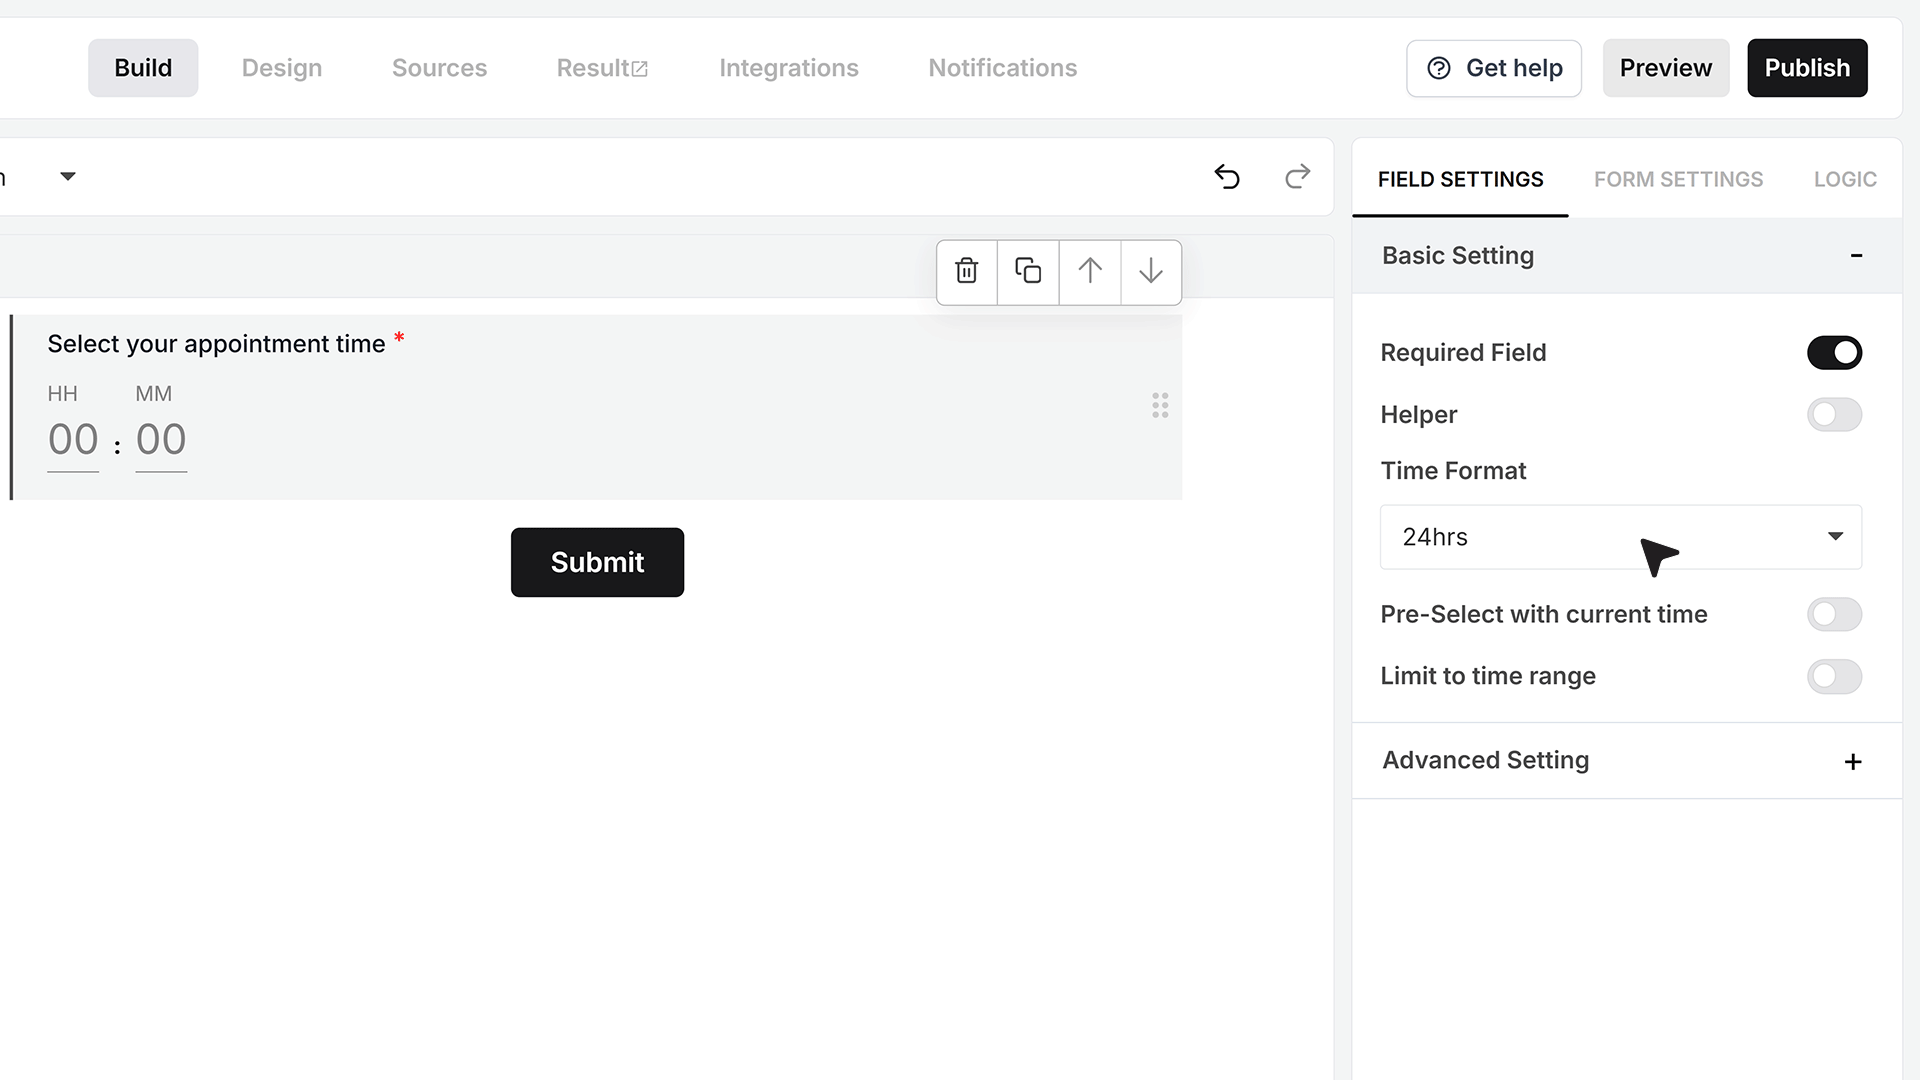
Task: Click the help icon in Get help
Action: pyautogui.click(x=1439, y=68)
